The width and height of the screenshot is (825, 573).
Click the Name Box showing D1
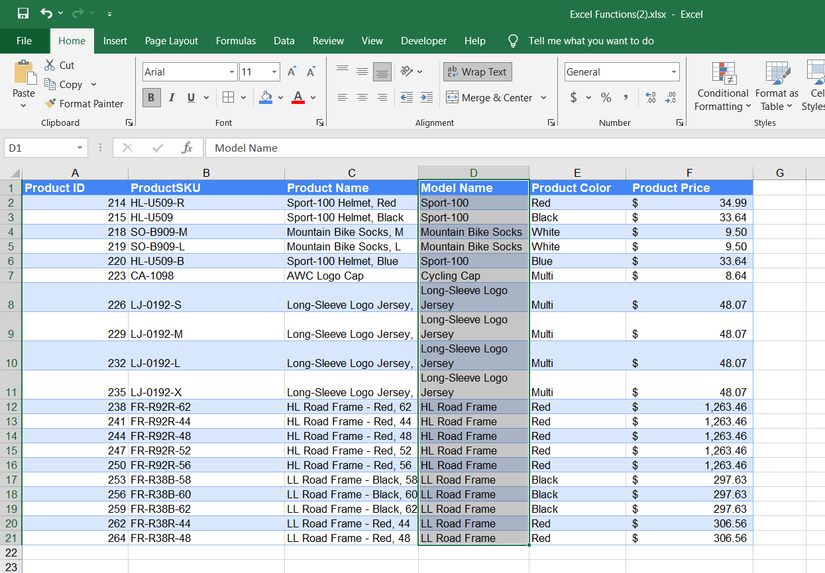pos(38,148)
